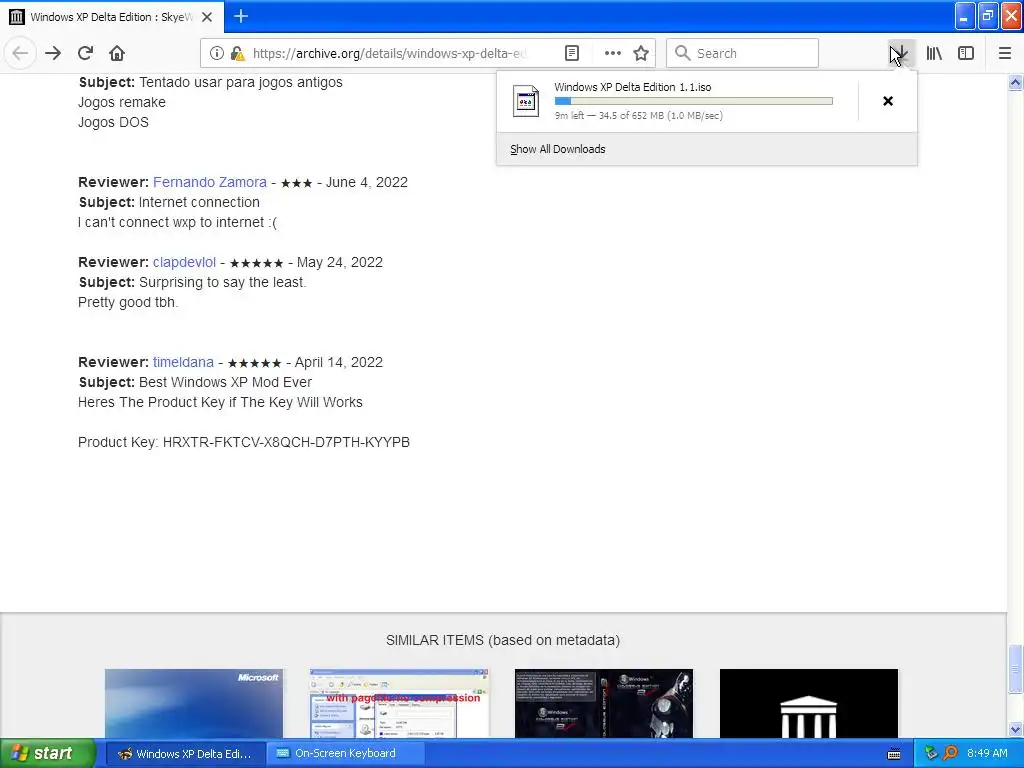Open the Windows Start menu

point(48,753)
